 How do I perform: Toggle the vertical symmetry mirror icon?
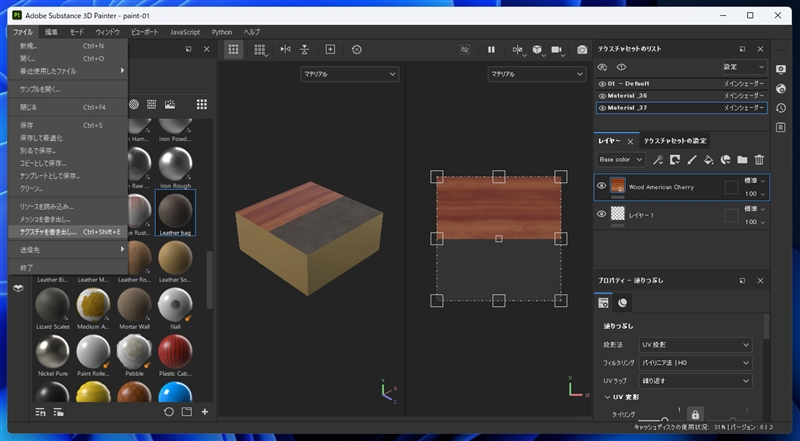[305, 50]
